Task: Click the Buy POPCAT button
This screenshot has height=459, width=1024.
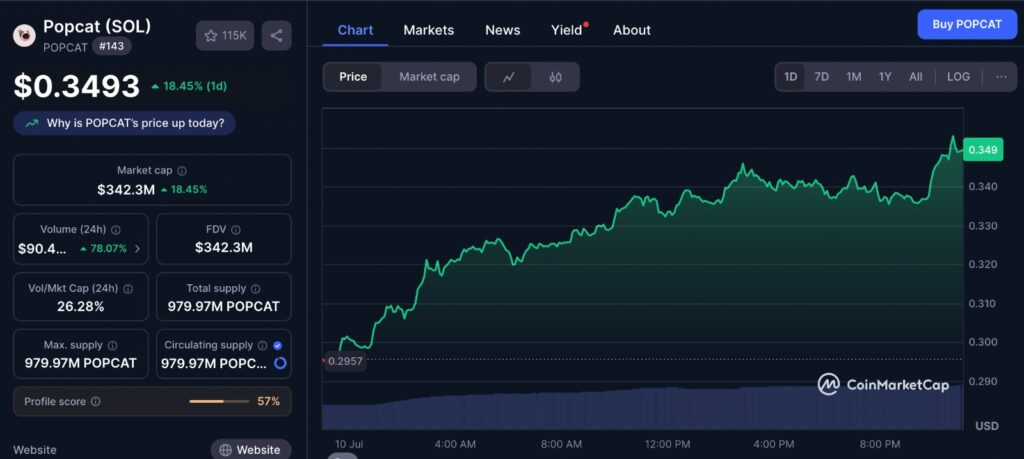Action: pos(967,25)
